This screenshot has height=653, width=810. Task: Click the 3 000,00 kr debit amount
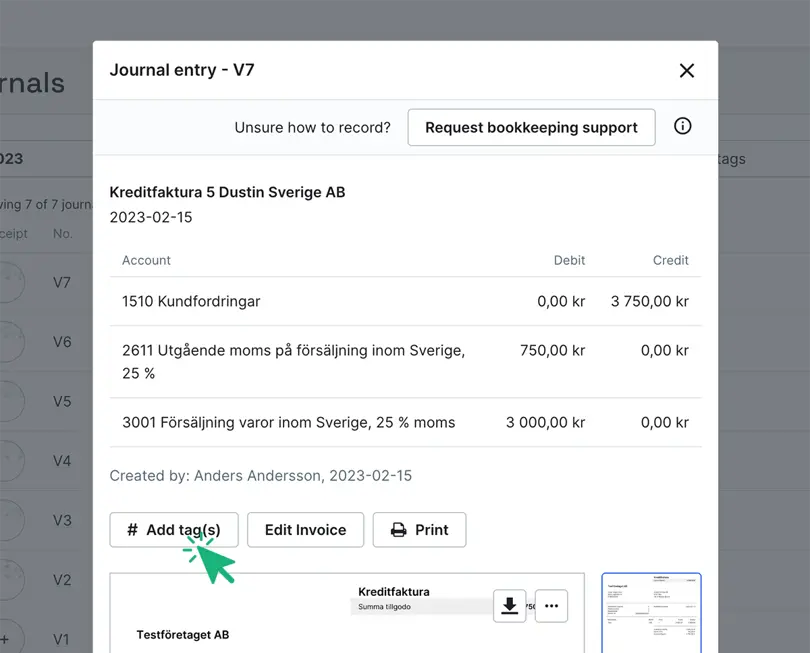click(x=545, y=423)
